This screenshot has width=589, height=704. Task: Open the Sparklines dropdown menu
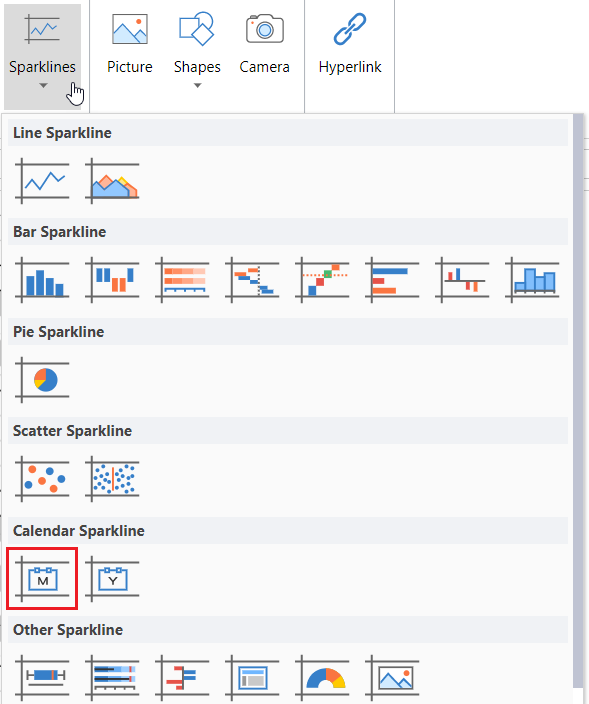[x=43, y=56]
